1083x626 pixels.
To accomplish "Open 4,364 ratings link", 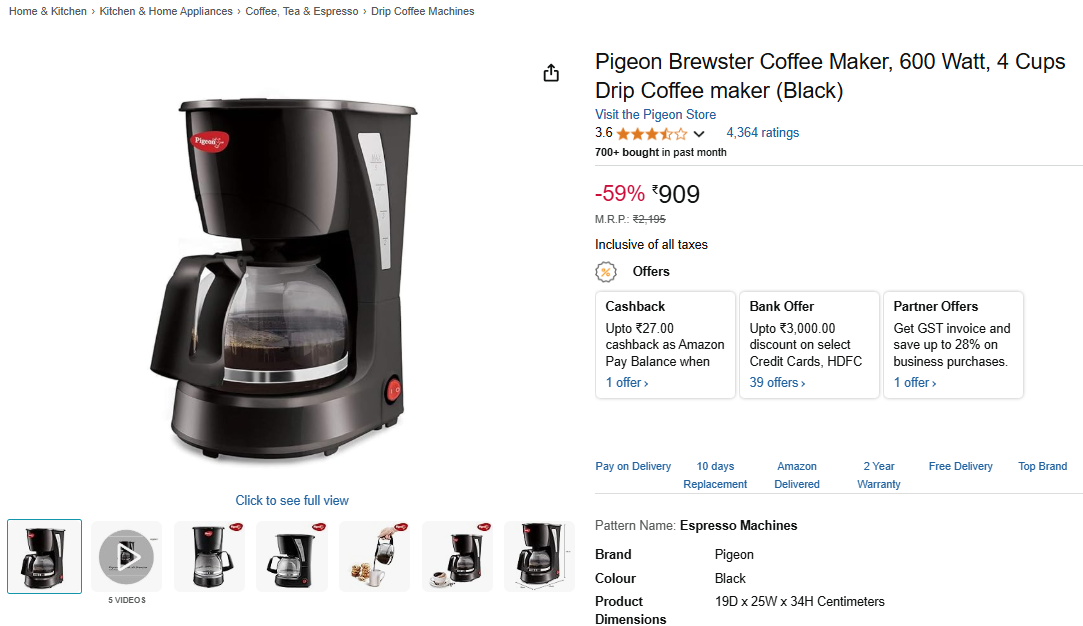I will (763, 133).
